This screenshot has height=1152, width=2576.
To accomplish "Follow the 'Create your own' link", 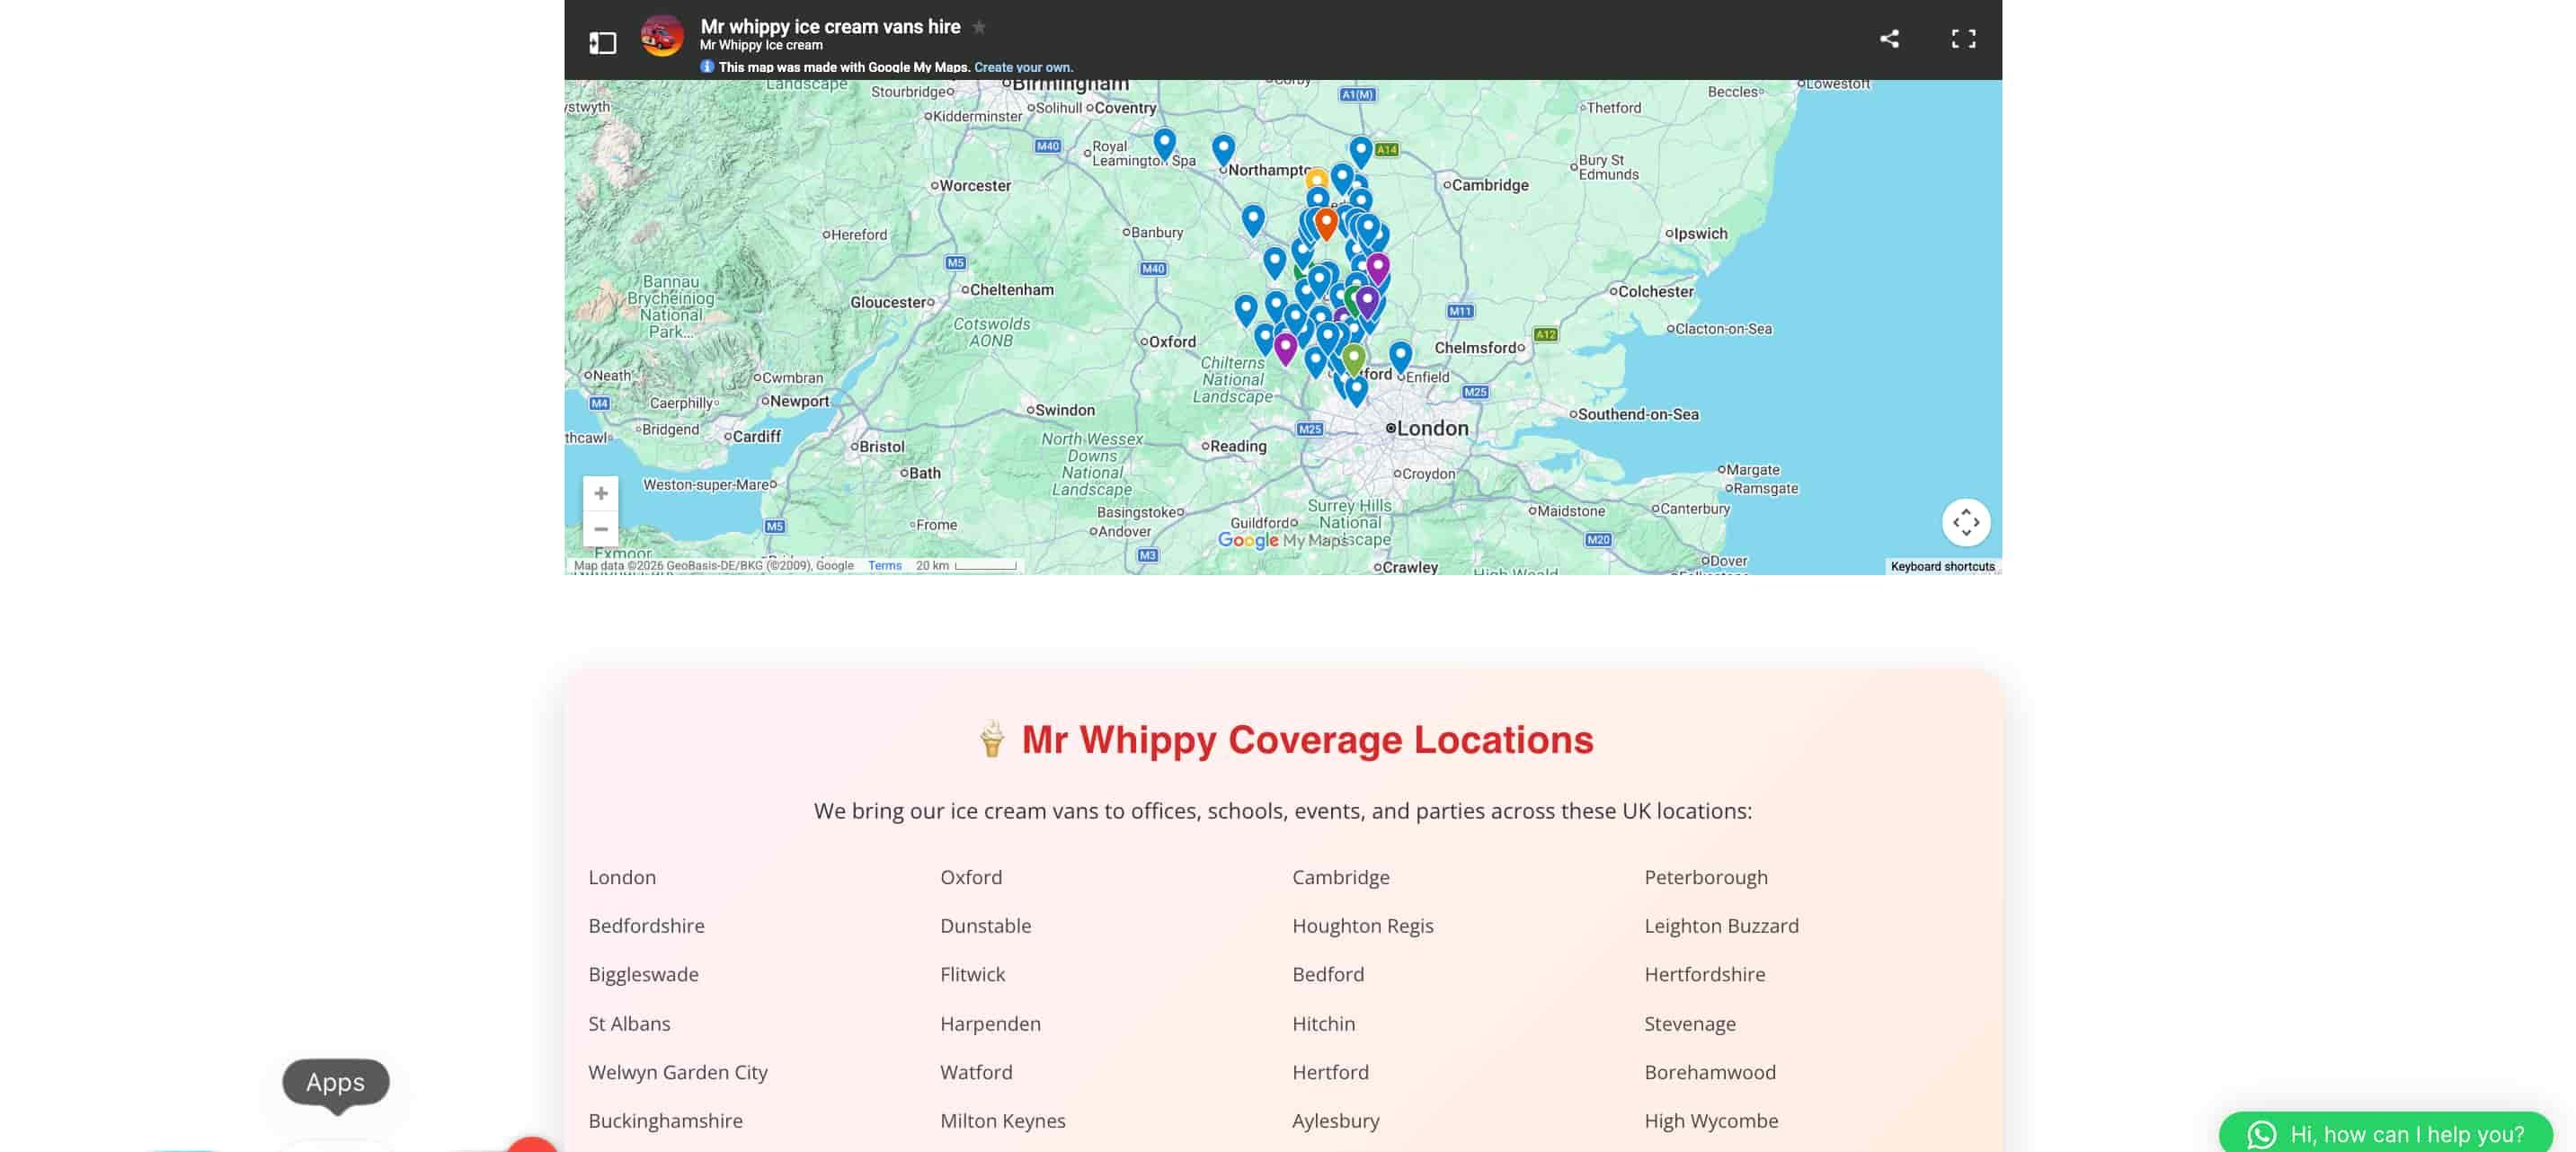I will [1023, 67].
